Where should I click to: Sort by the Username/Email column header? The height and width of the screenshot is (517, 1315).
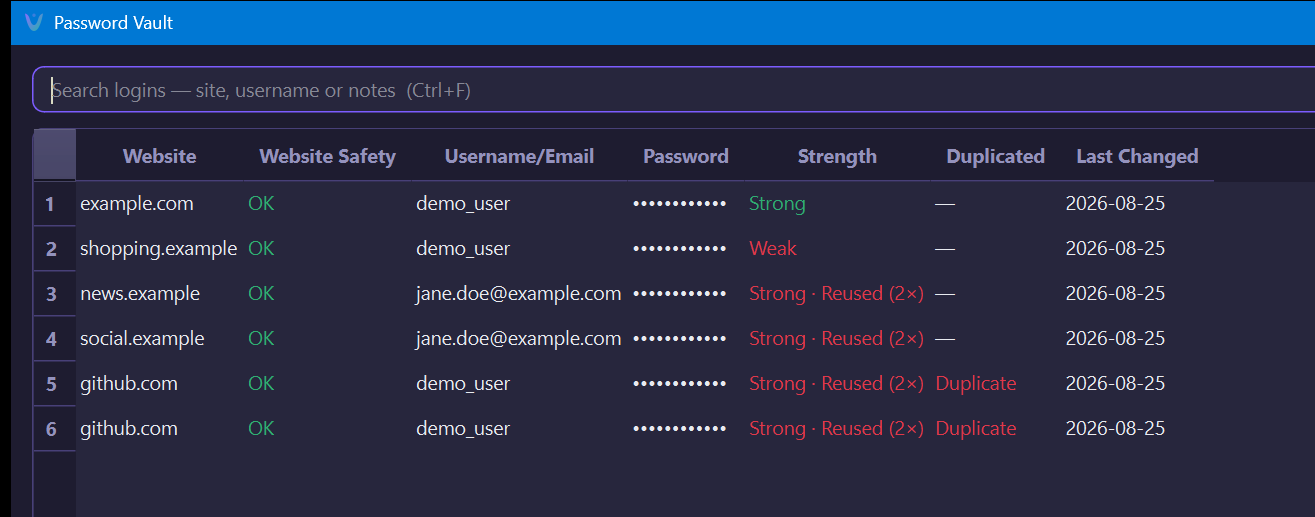(519, 156)
